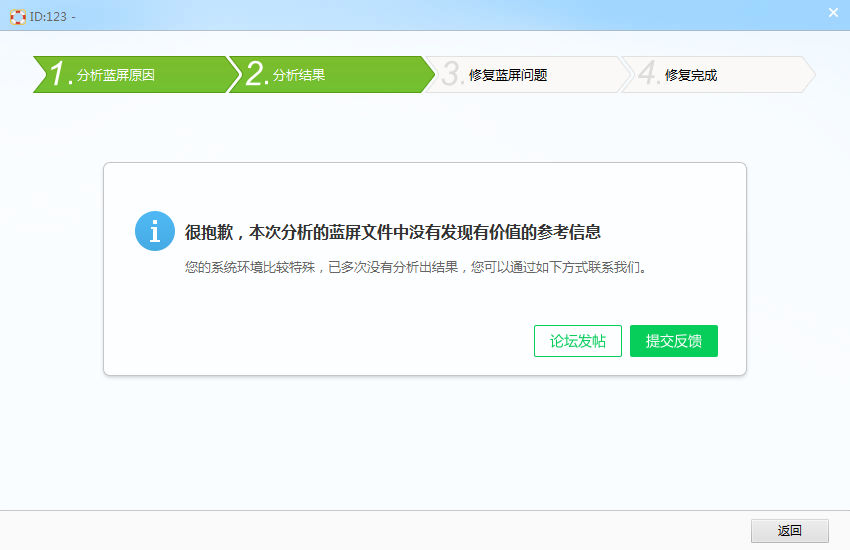Image resolution: width=850 pixels, height=550 pixels.
Task: Open forum post via 论坛发帖 button
Action: (x=578, y=341)
